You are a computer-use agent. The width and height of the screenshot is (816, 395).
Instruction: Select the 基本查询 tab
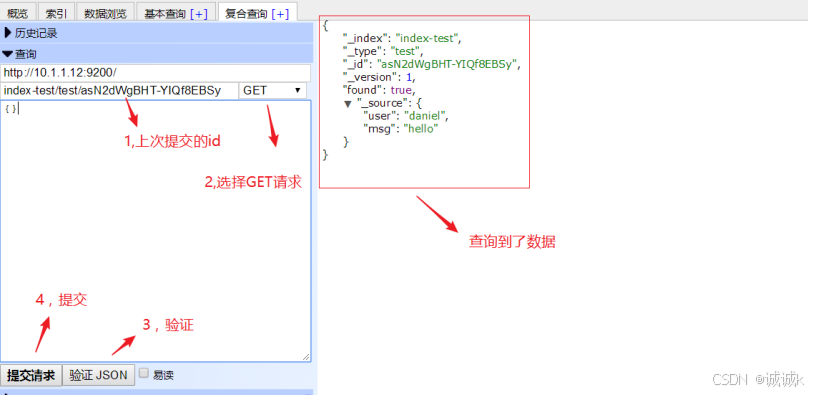click(164, 14)
